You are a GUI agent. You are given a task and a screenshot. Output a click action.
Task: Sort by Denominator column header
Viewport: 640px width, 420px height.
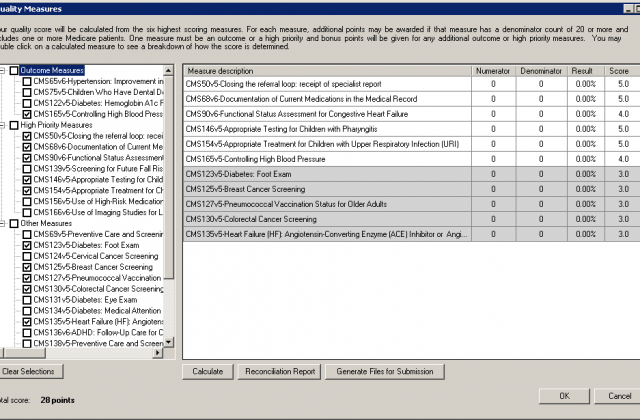tap(541, 71)
